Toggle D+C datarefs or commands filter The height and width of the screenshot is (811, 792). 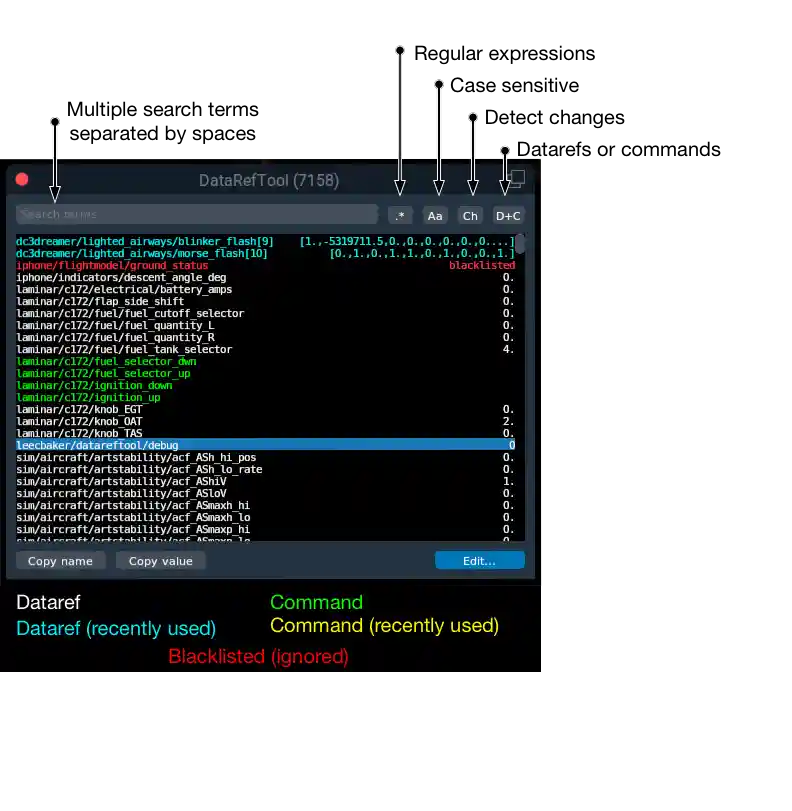(x=508, y=216)
